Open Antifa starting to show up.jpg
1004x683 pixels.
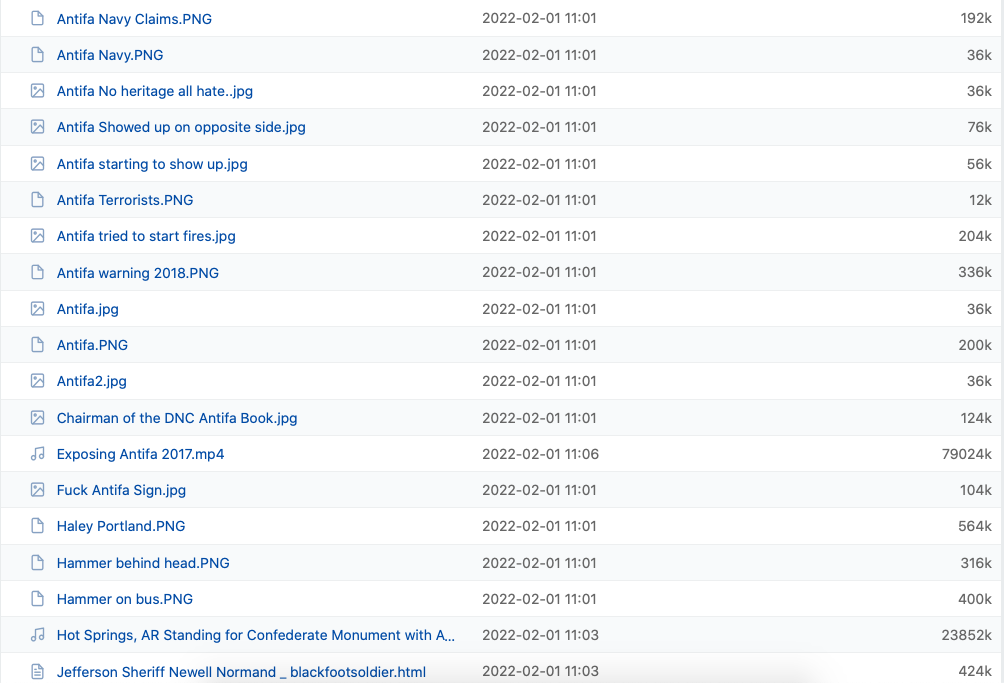tap(152, 164)
